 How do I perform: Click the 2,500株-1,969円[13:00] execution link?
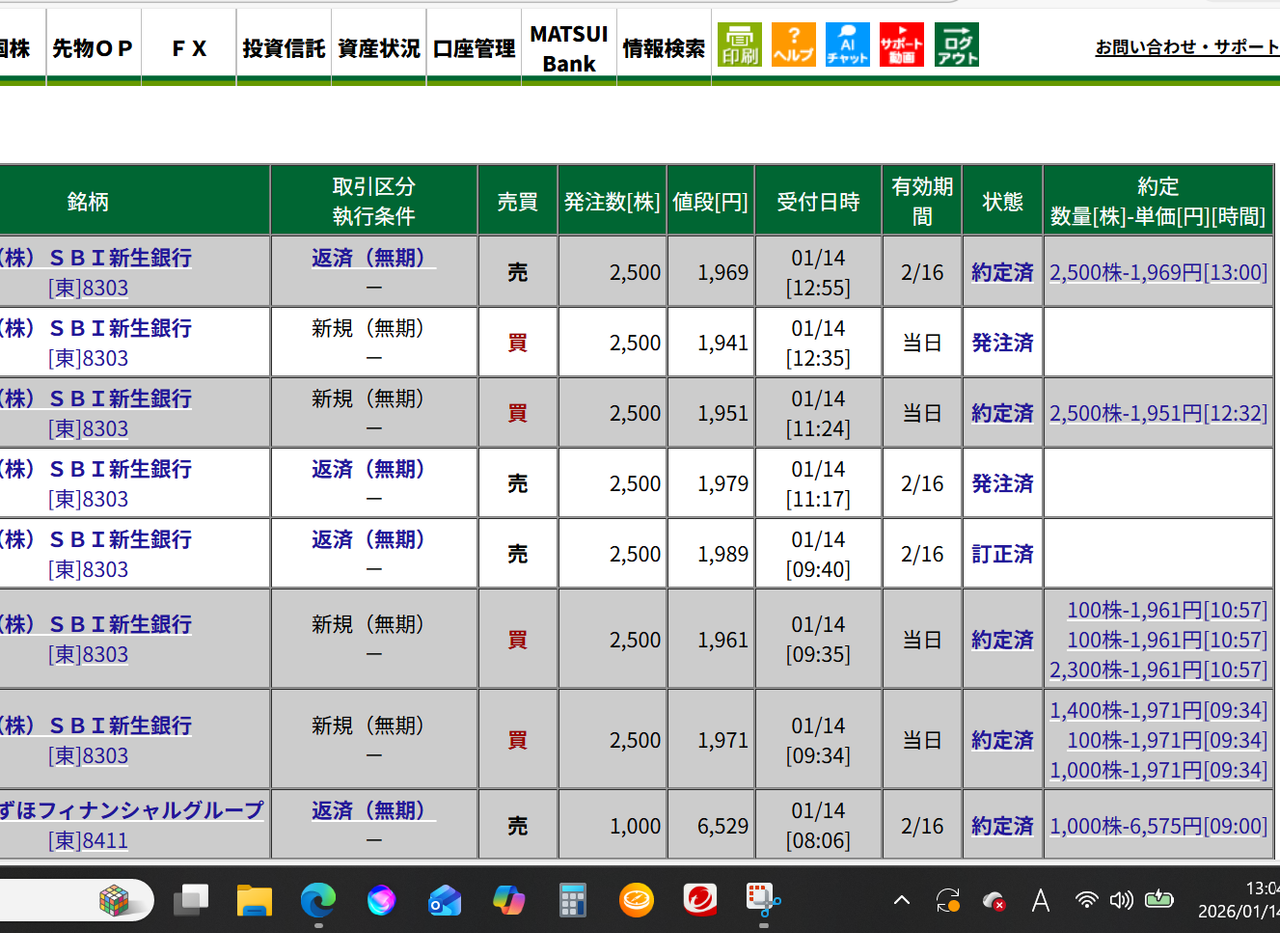(x=1158, y=272)
